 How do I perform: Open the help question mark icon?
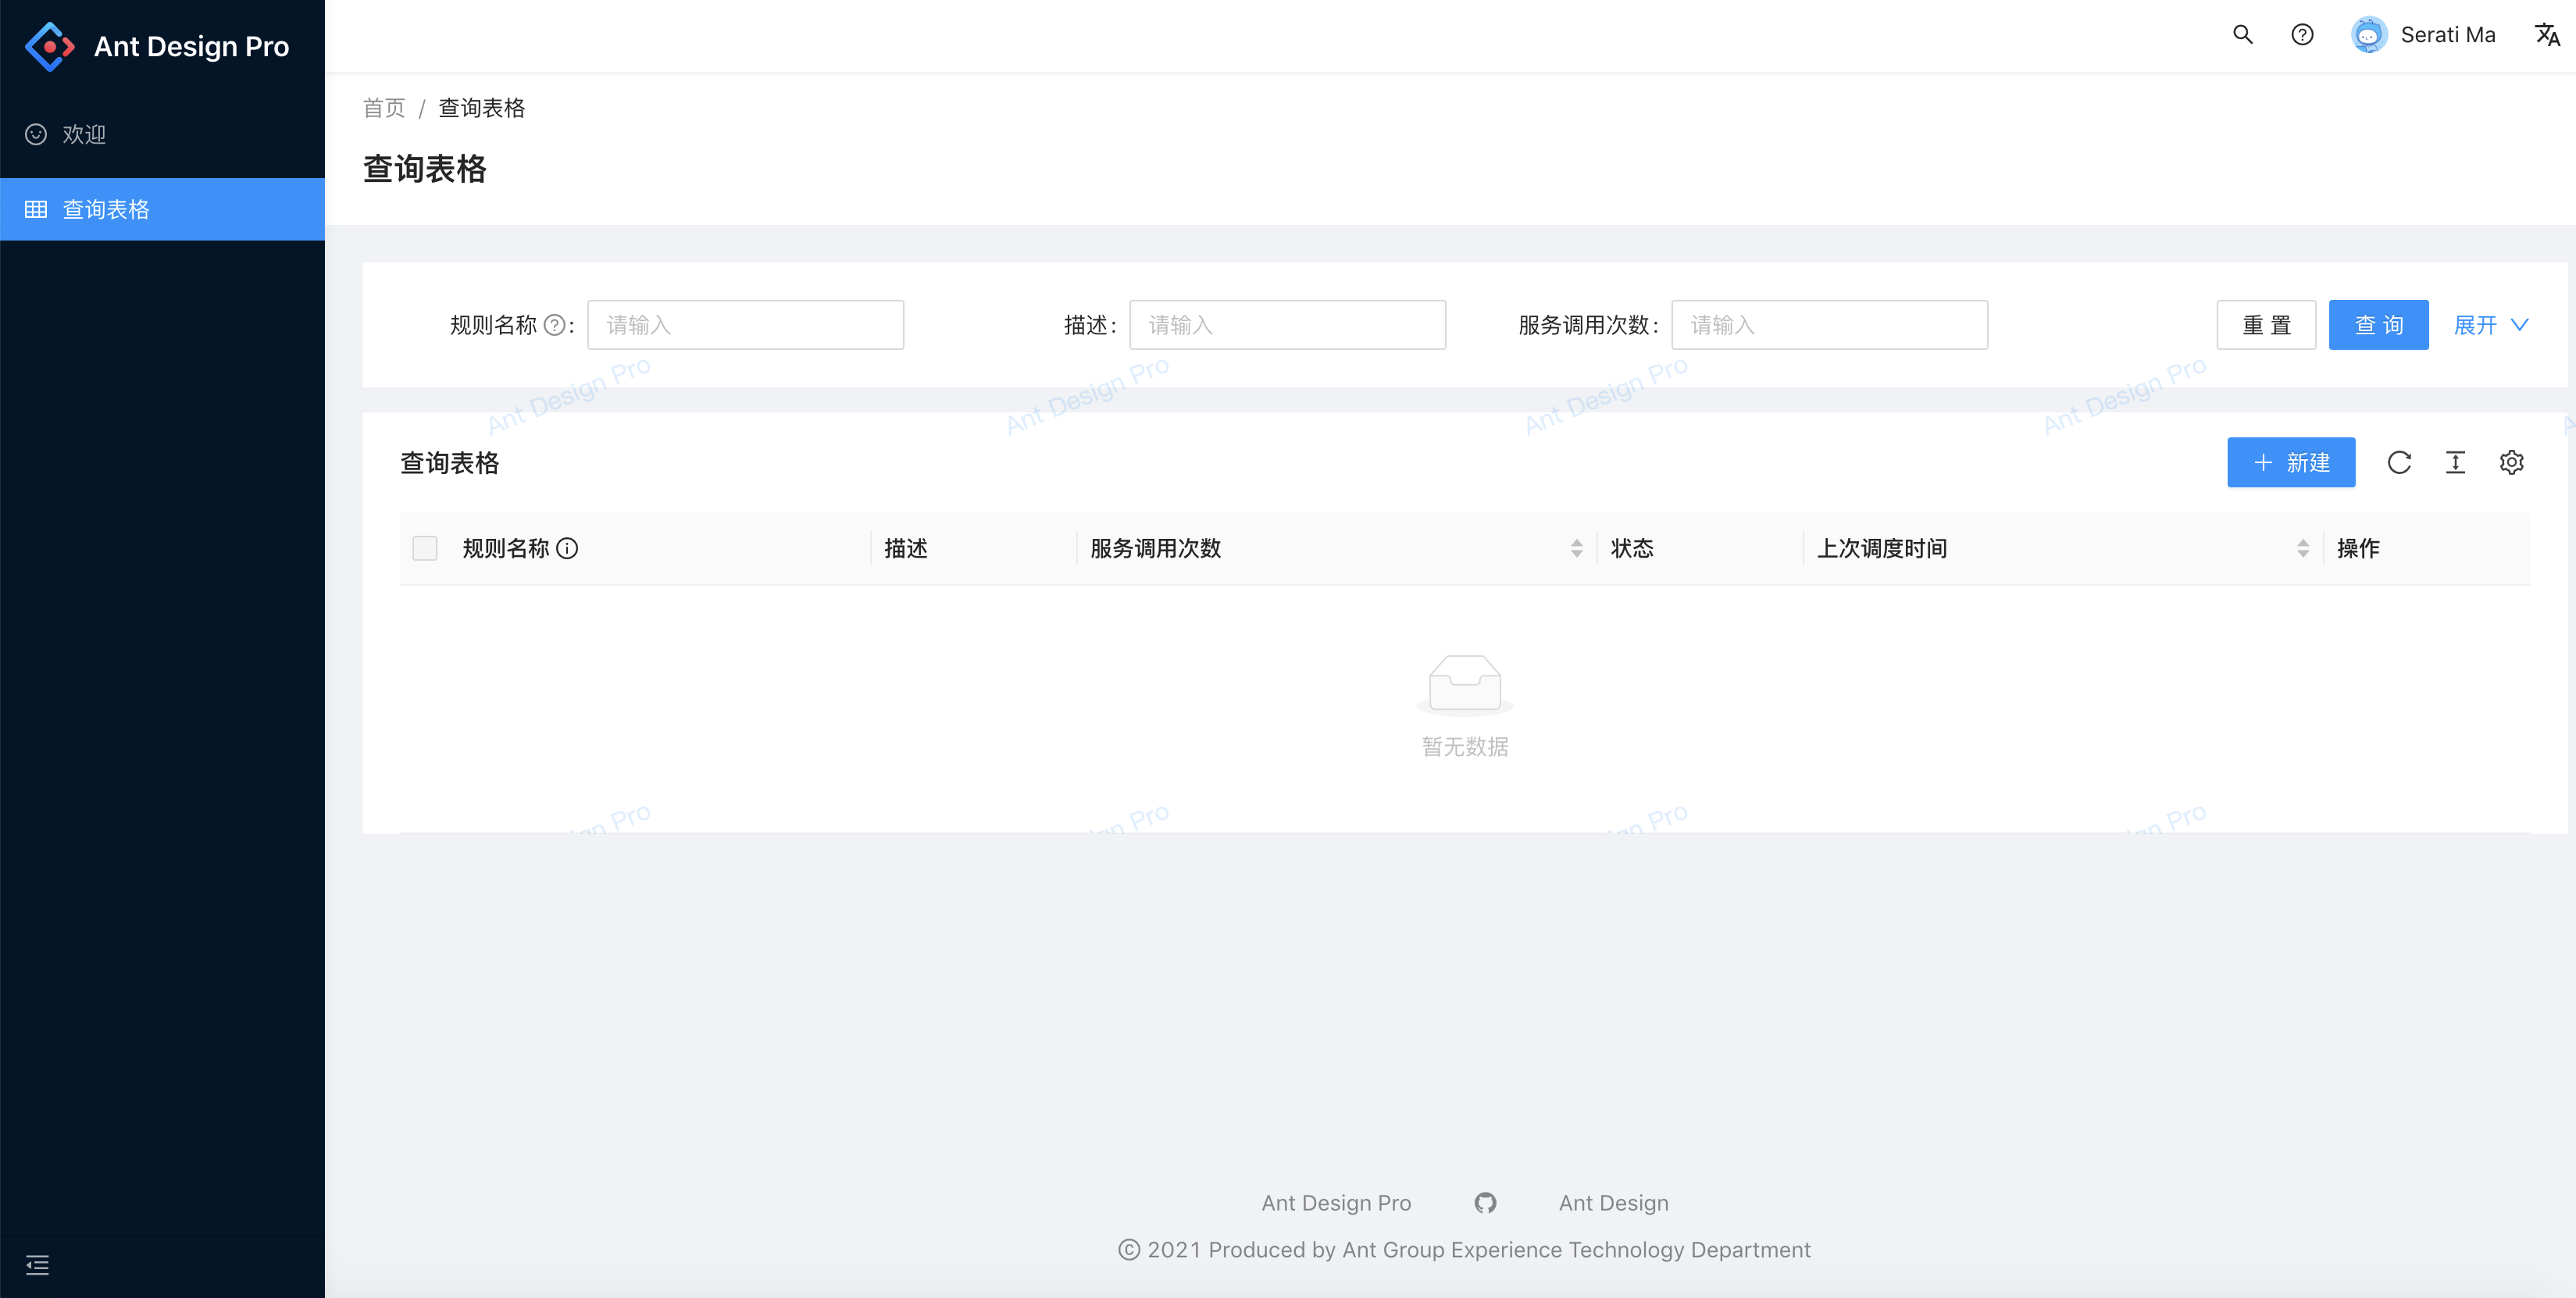point(2302,34)
